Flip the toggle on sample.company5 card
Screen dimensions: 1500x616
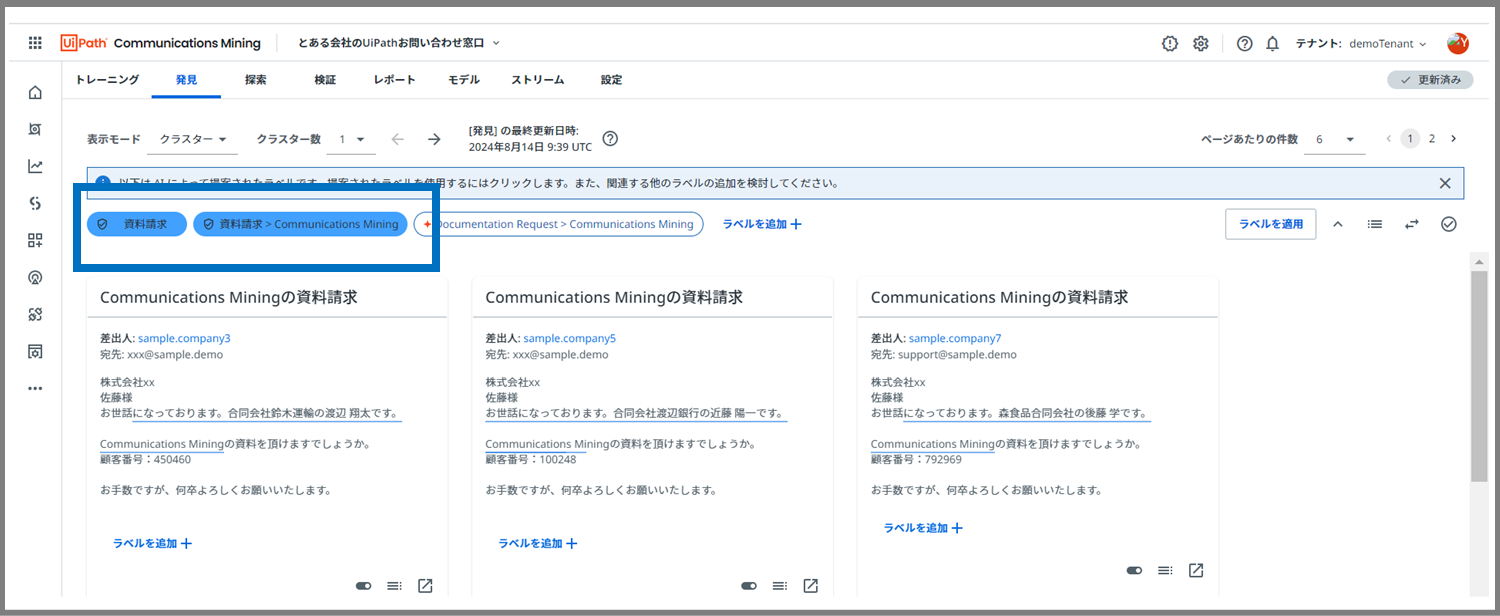749,585
